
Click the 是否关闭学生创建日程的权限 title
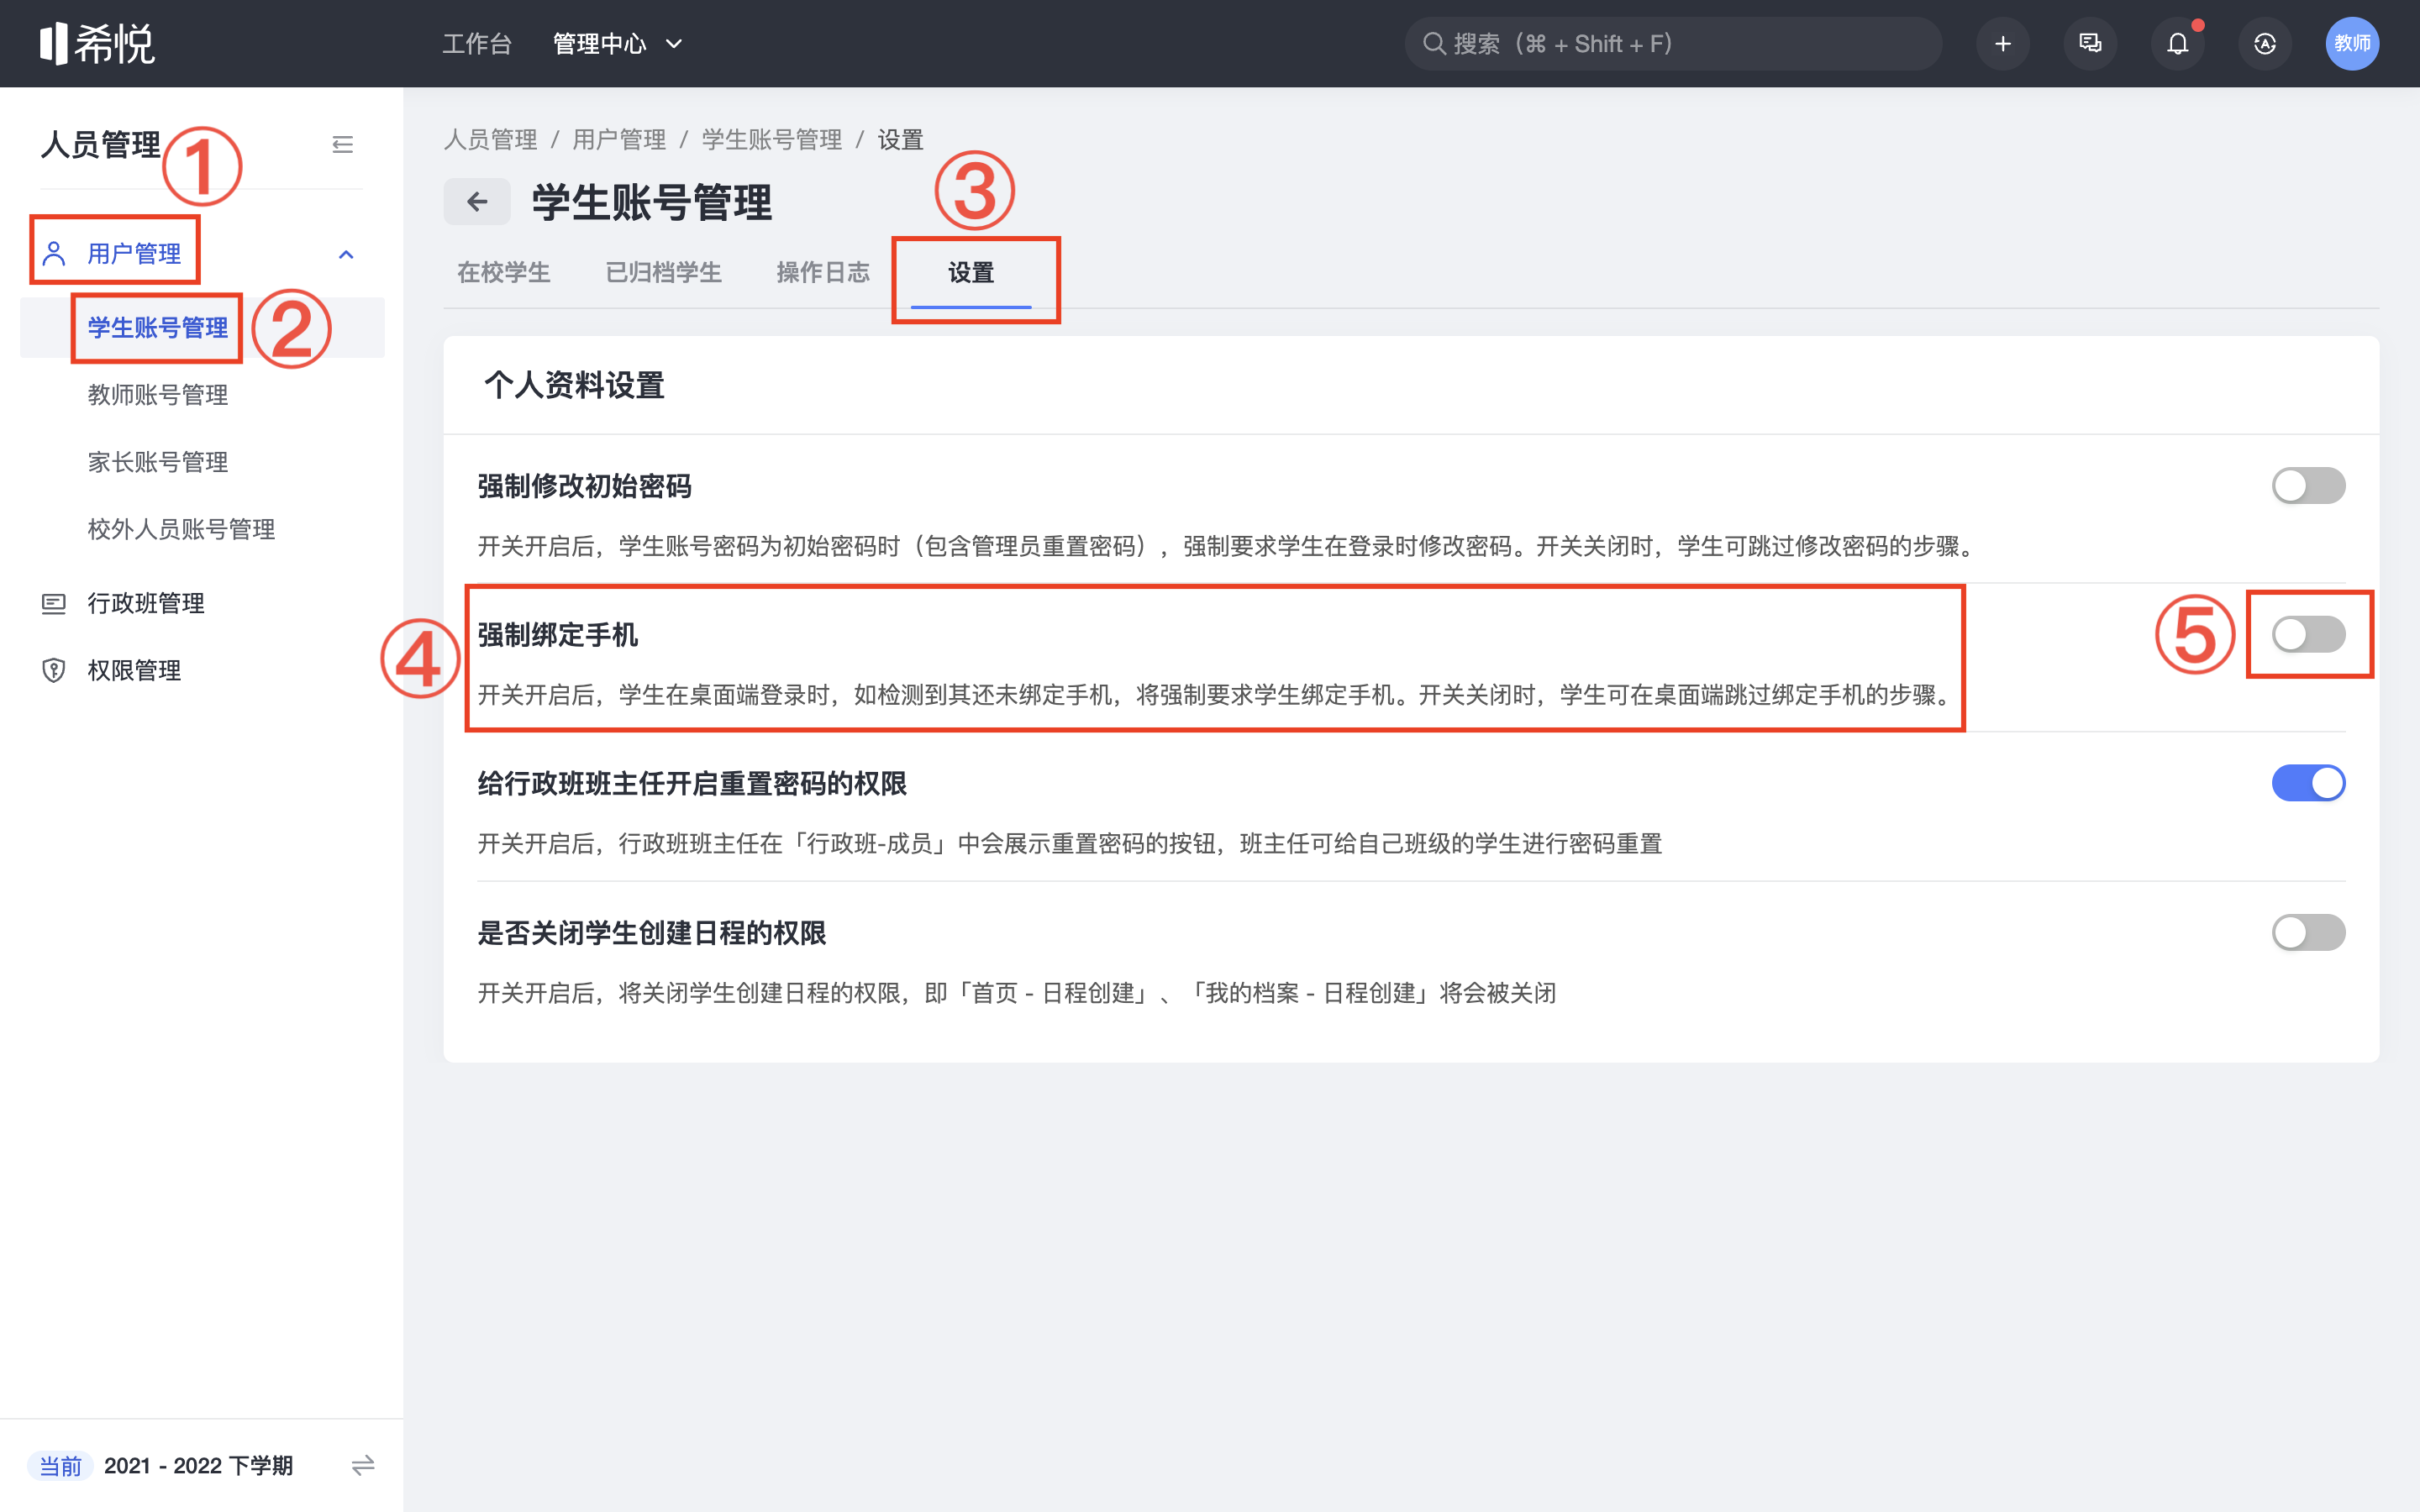click(x=652, y=932)
